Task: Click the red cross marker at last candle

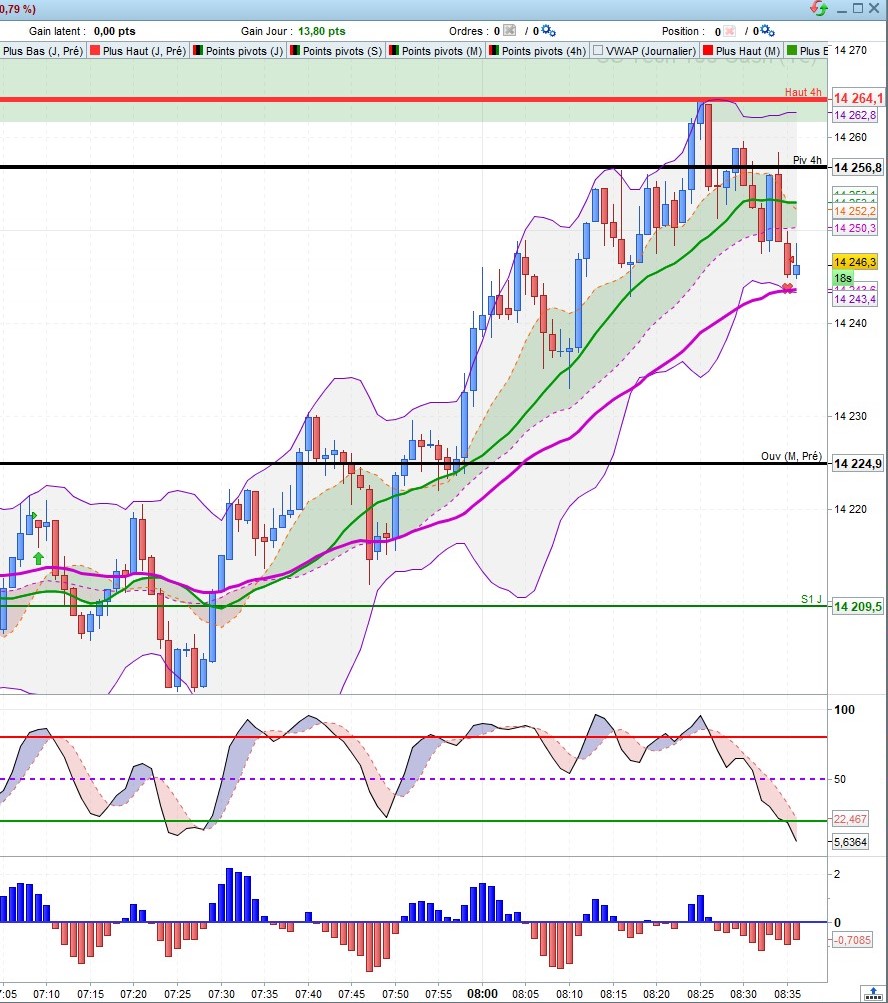Action: pyautogui.click(x=788, y=288)
